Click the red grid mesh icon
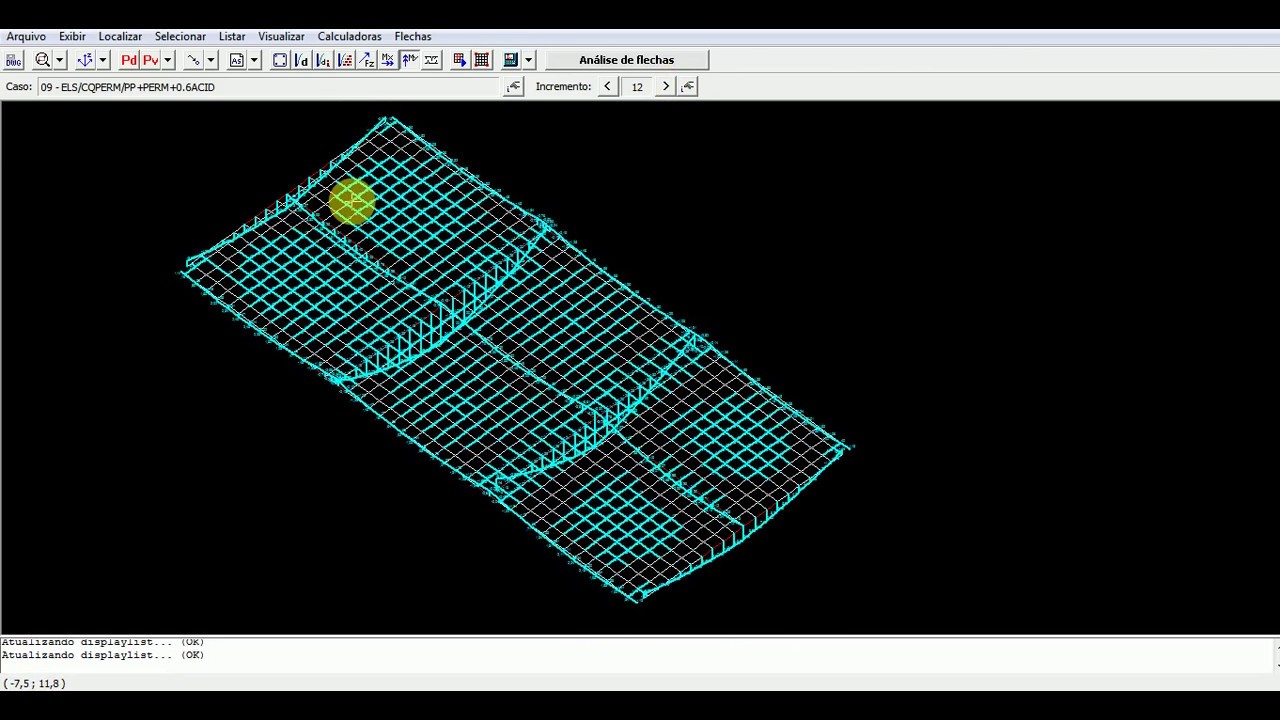This screenshot has height=720, width=1280. point(482,60)
